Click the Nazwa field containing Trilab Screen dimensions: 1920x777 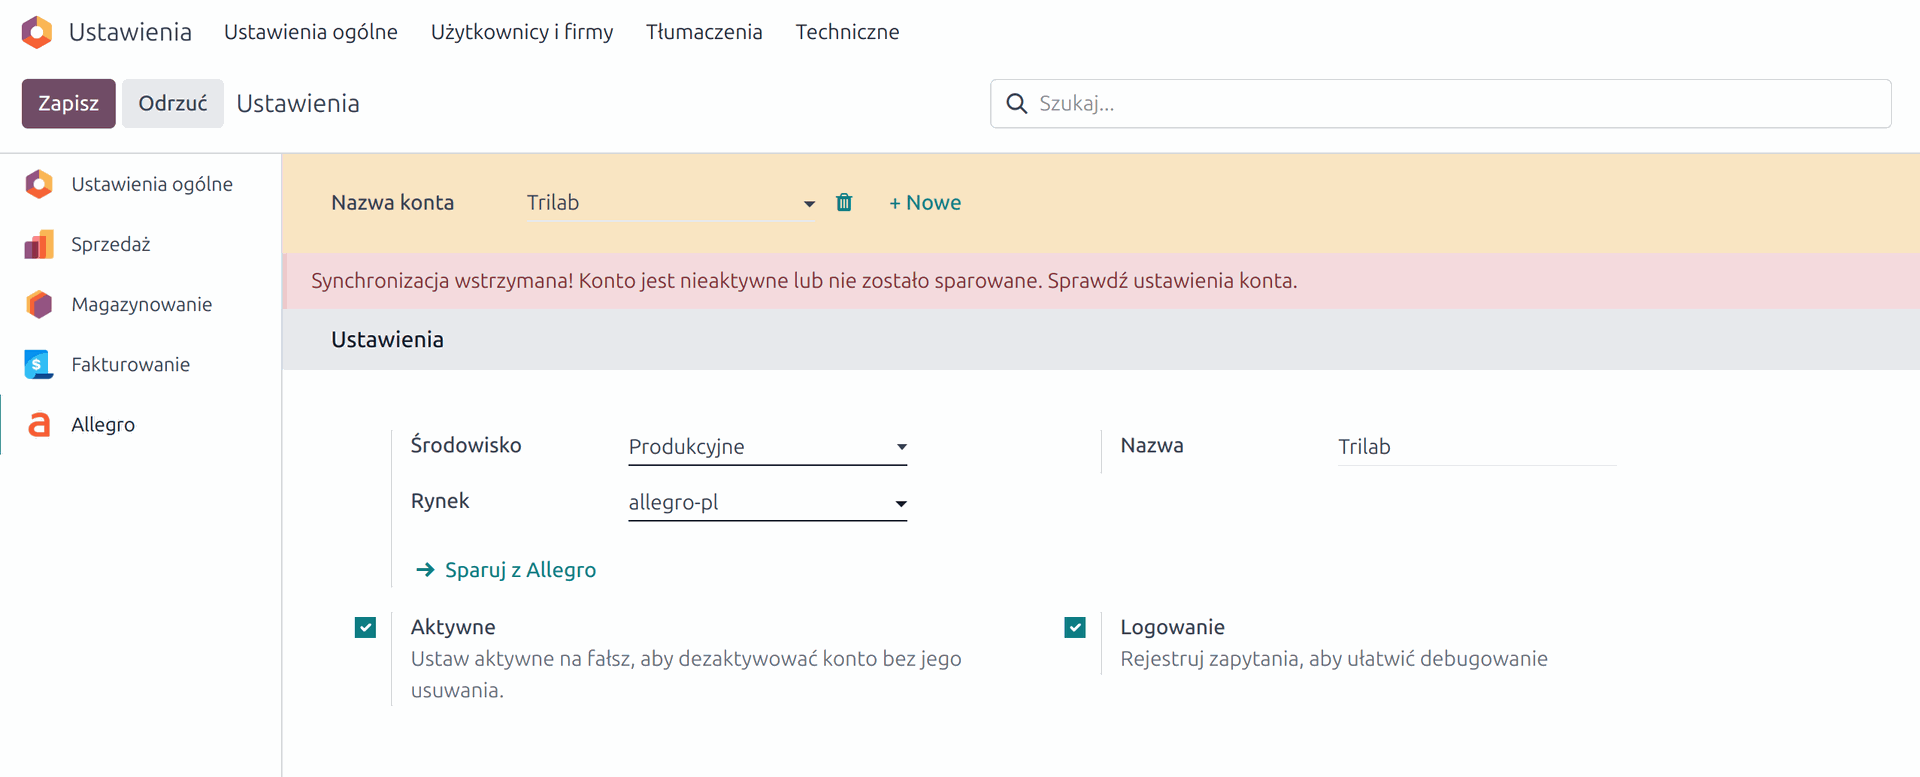click(1477, 447)
